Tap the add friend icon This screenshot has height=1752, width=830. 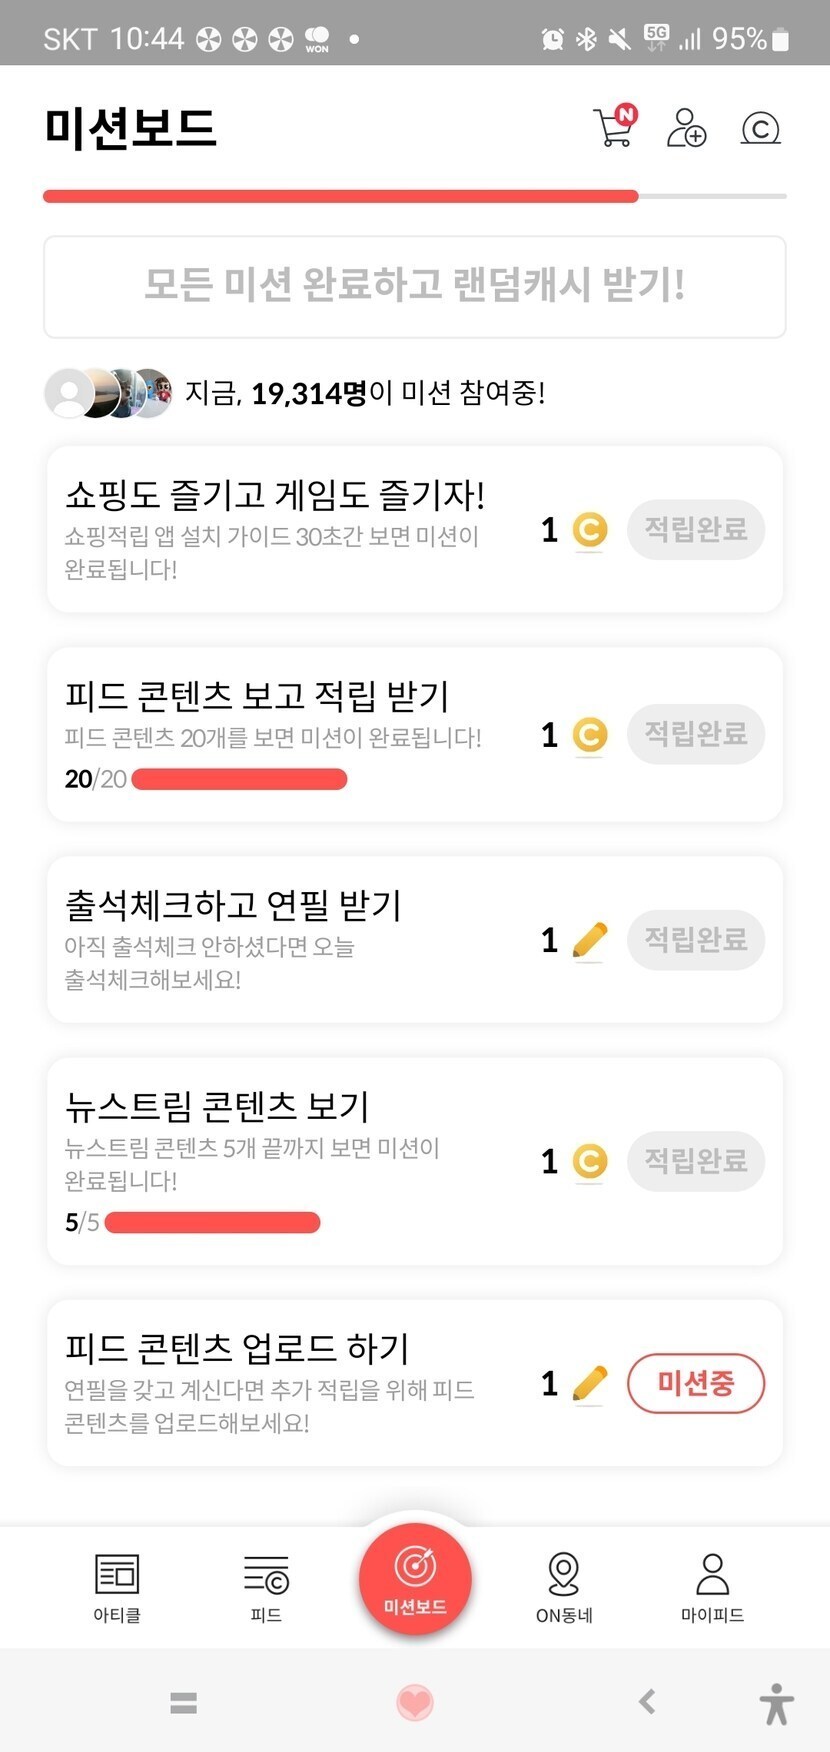click(x=686, y=128)
